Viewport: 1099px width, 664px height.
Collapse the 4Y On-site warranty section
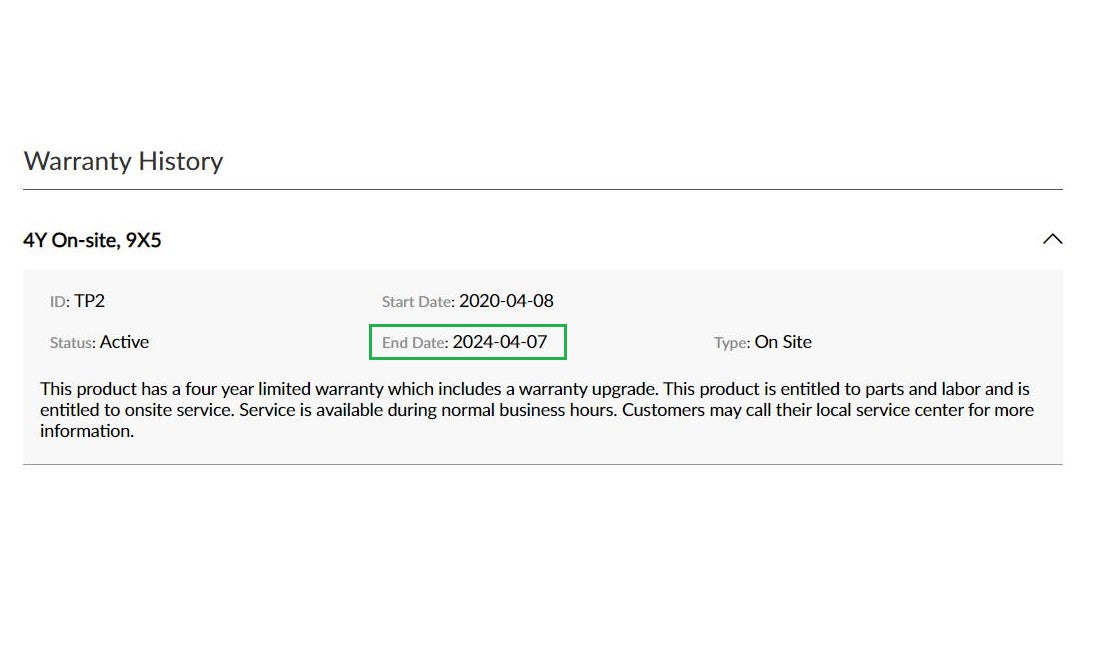[1052, 240]
